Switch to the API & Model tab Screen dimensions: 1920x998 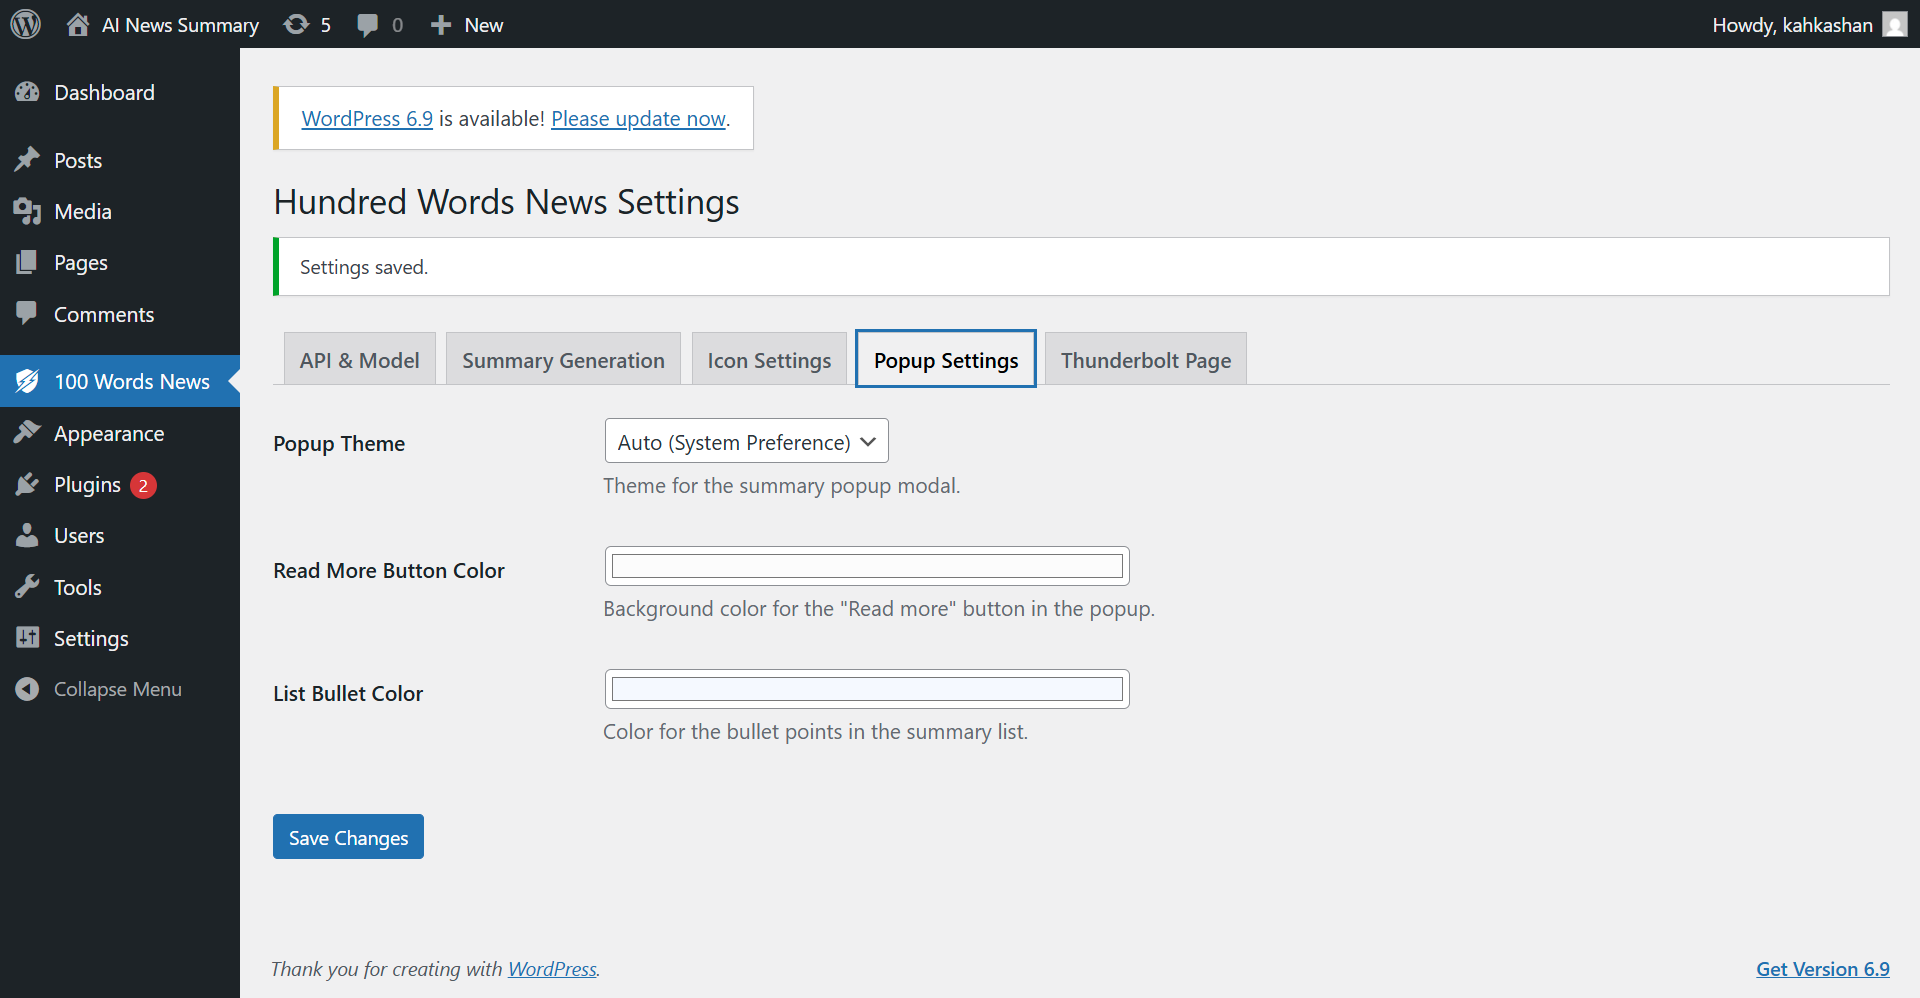(x=359, y=359)
